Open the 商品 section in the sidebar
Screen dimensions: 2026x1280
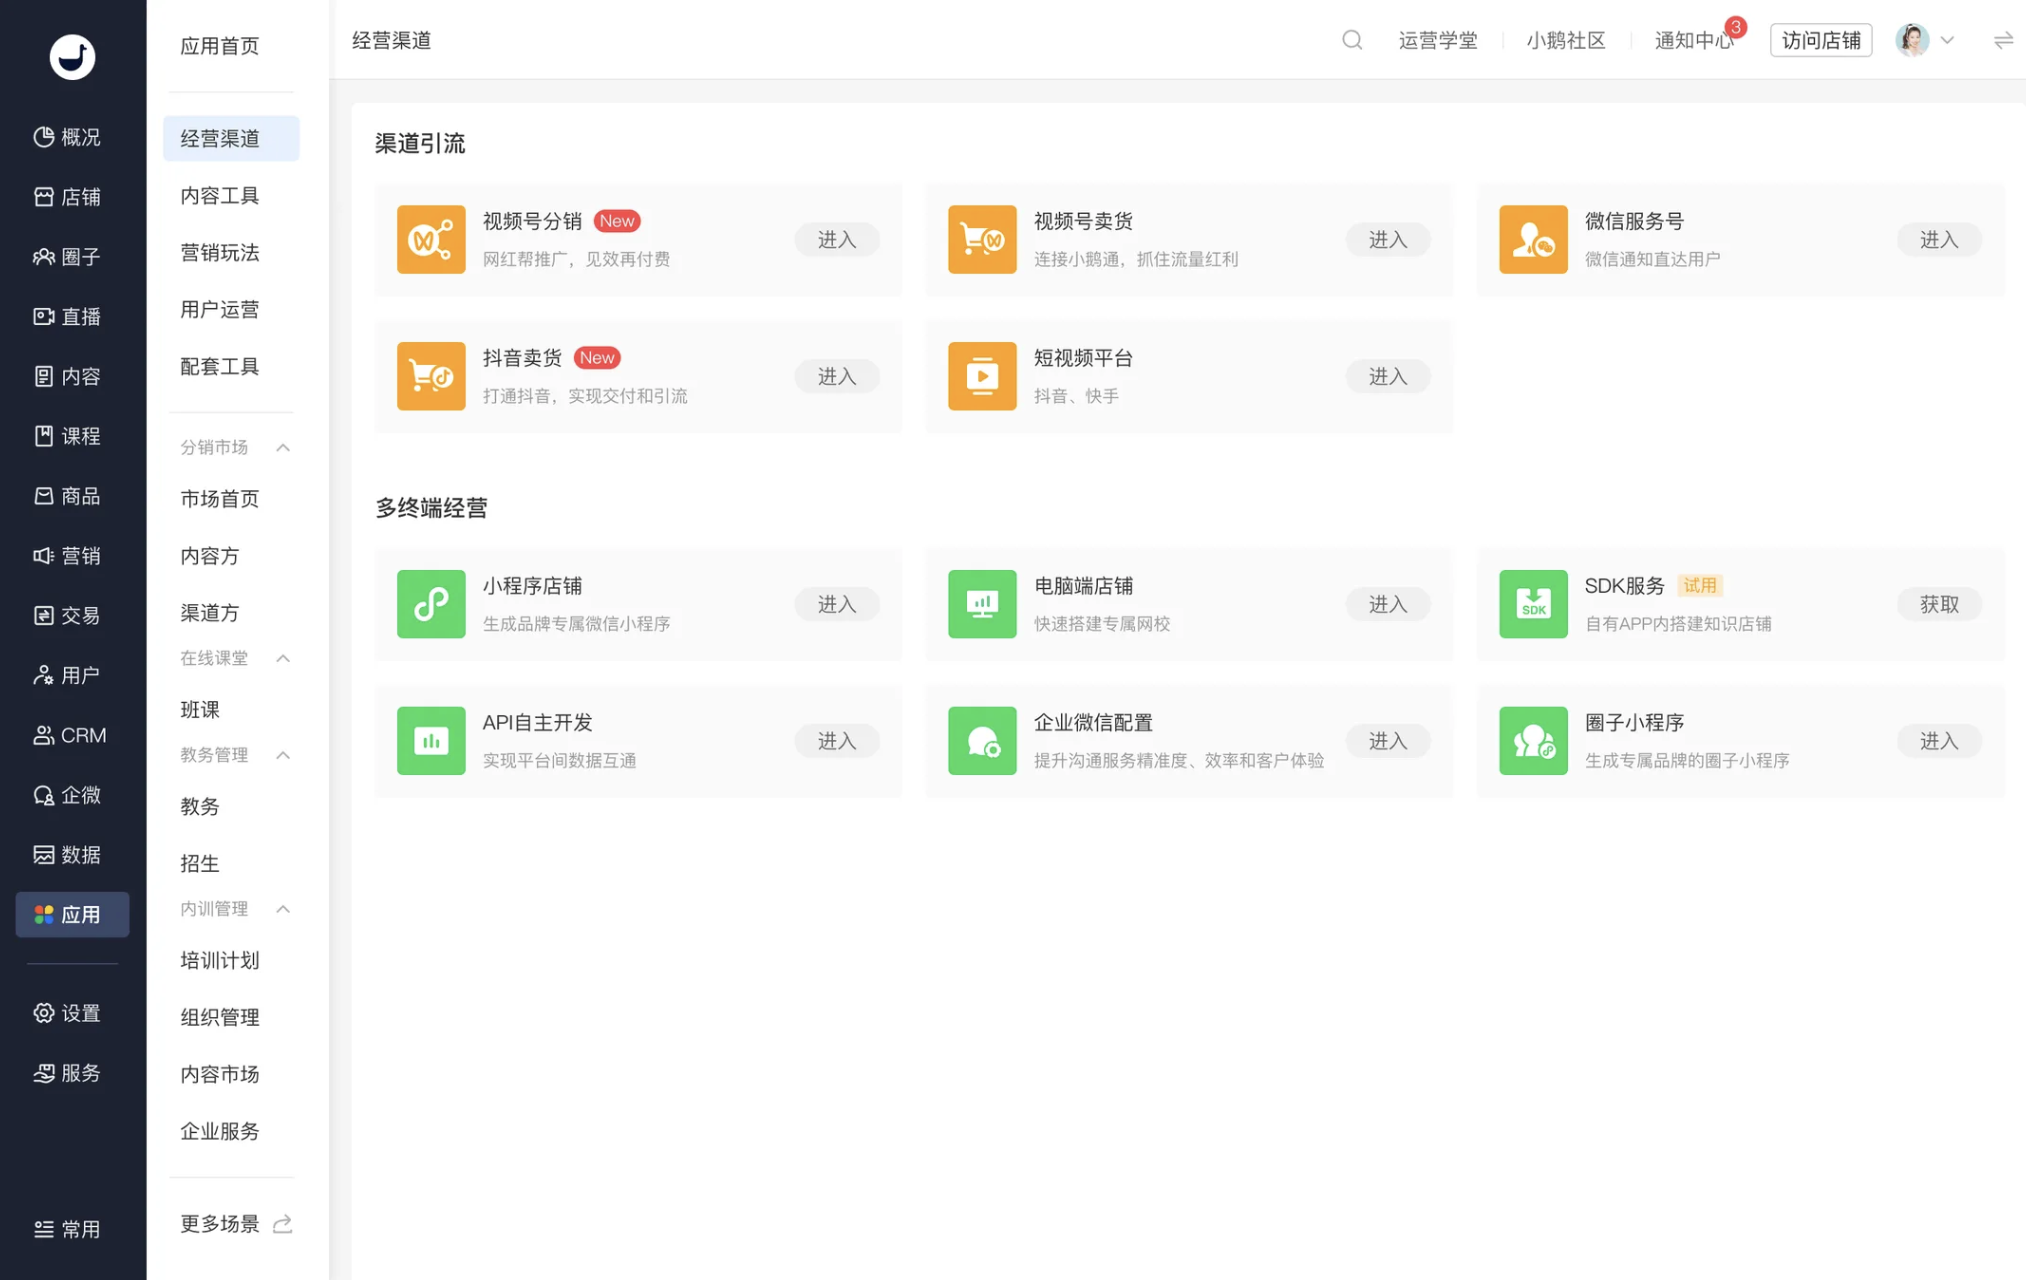tap(70, 495)
